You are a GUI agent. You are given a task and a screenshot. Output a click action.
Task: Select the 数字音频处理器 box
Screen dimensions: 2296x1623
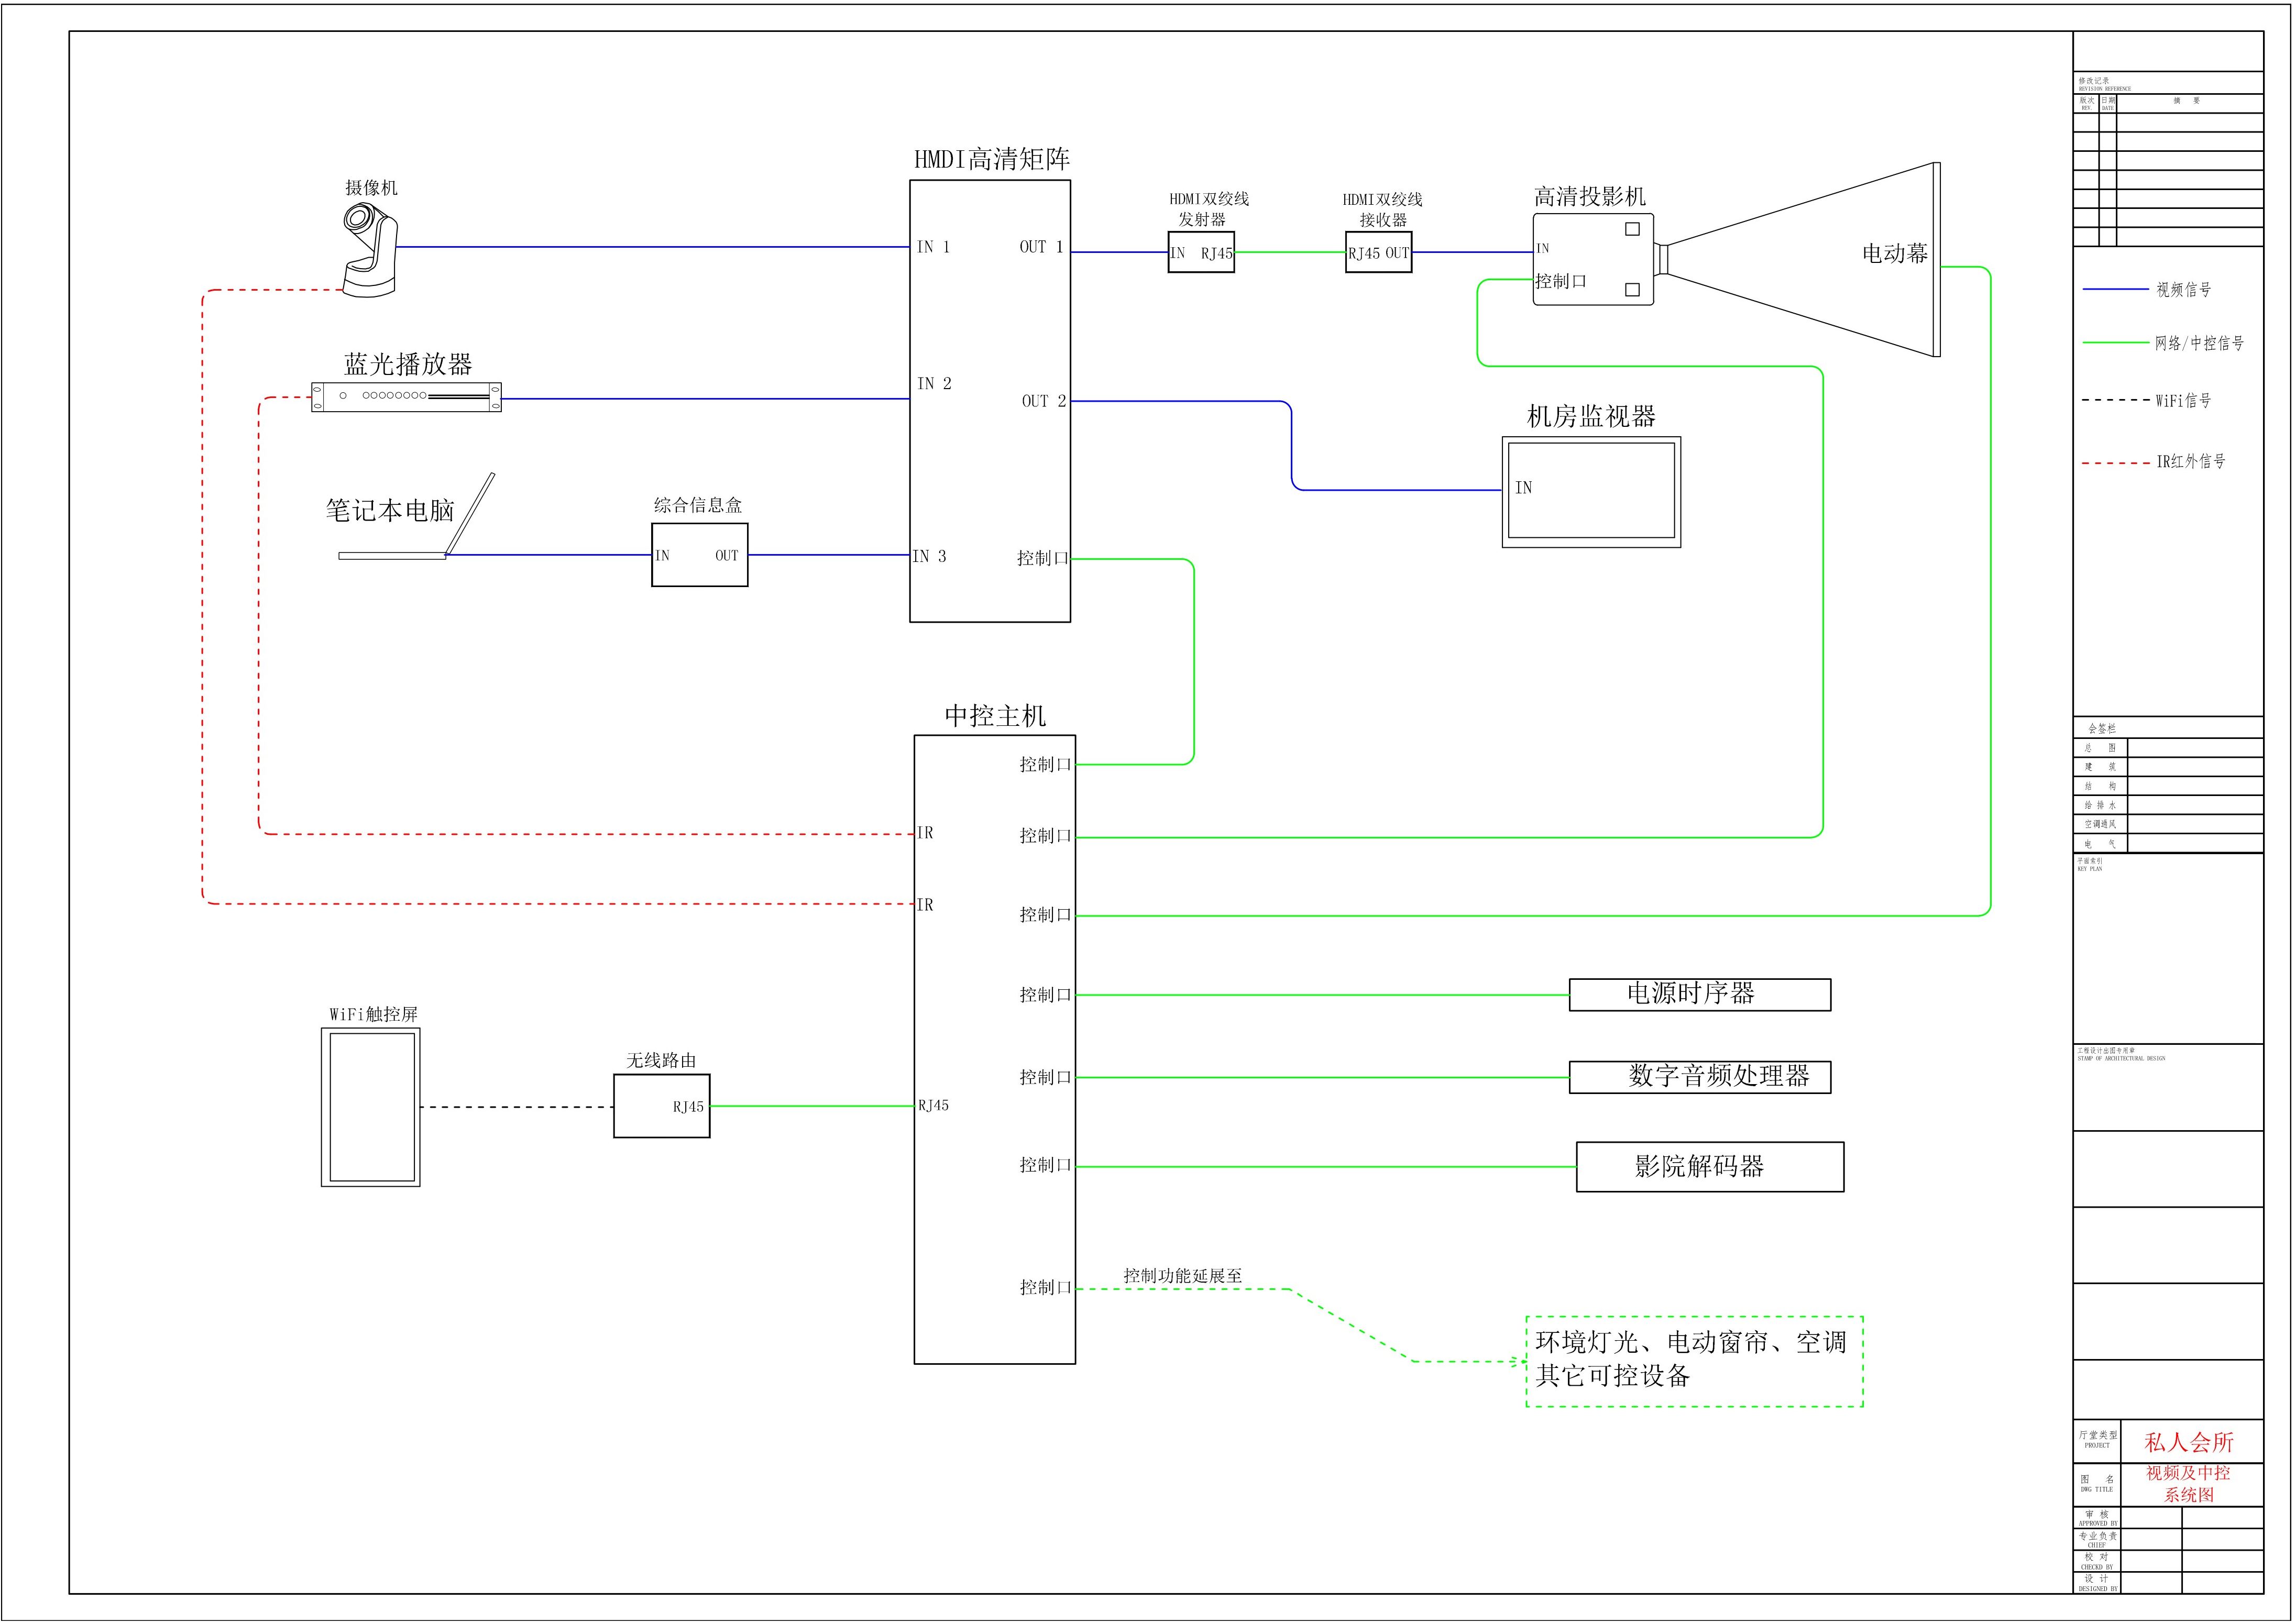[x=1700, y=1077]
